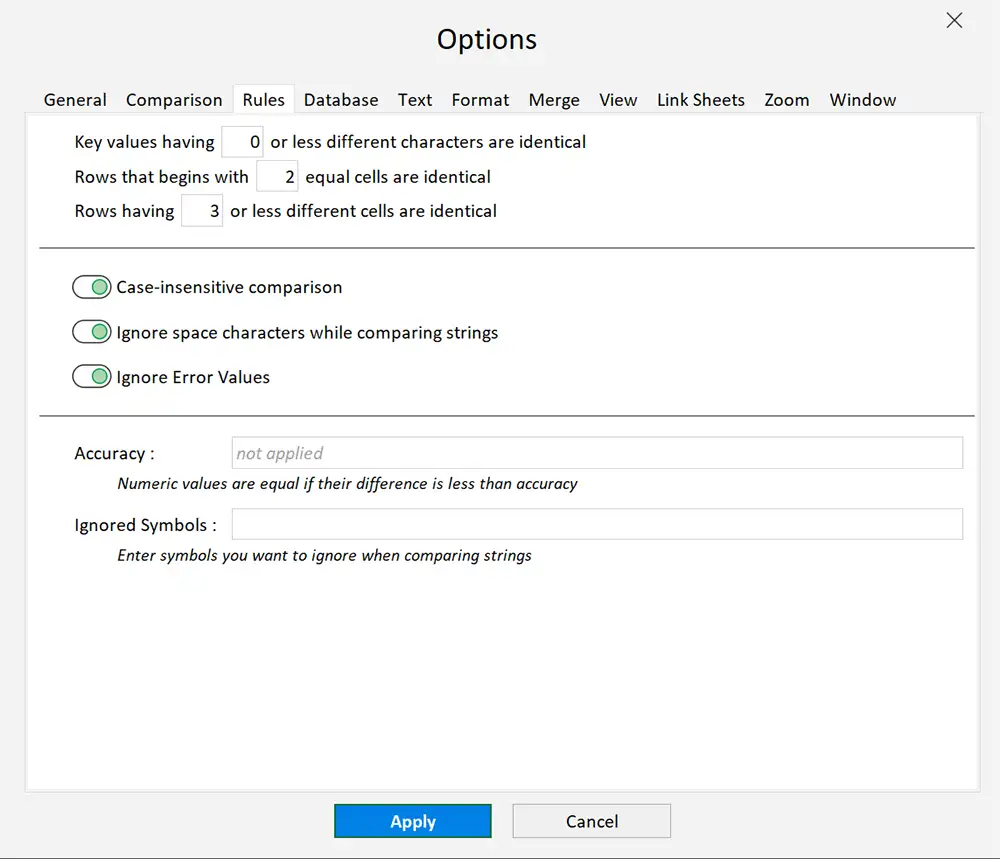Disable case-insensitive comparison
Screen dimensions: 1000x859
pyautogui.click(x=92, y=287)
